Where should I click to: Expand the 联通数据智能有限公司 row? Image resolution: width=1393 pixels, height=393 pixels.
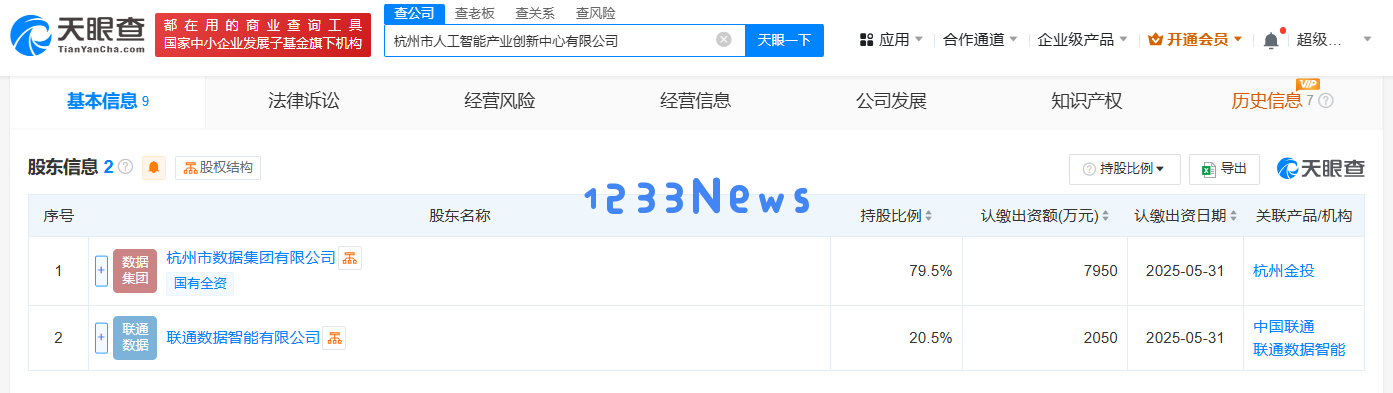coord(101,338)
